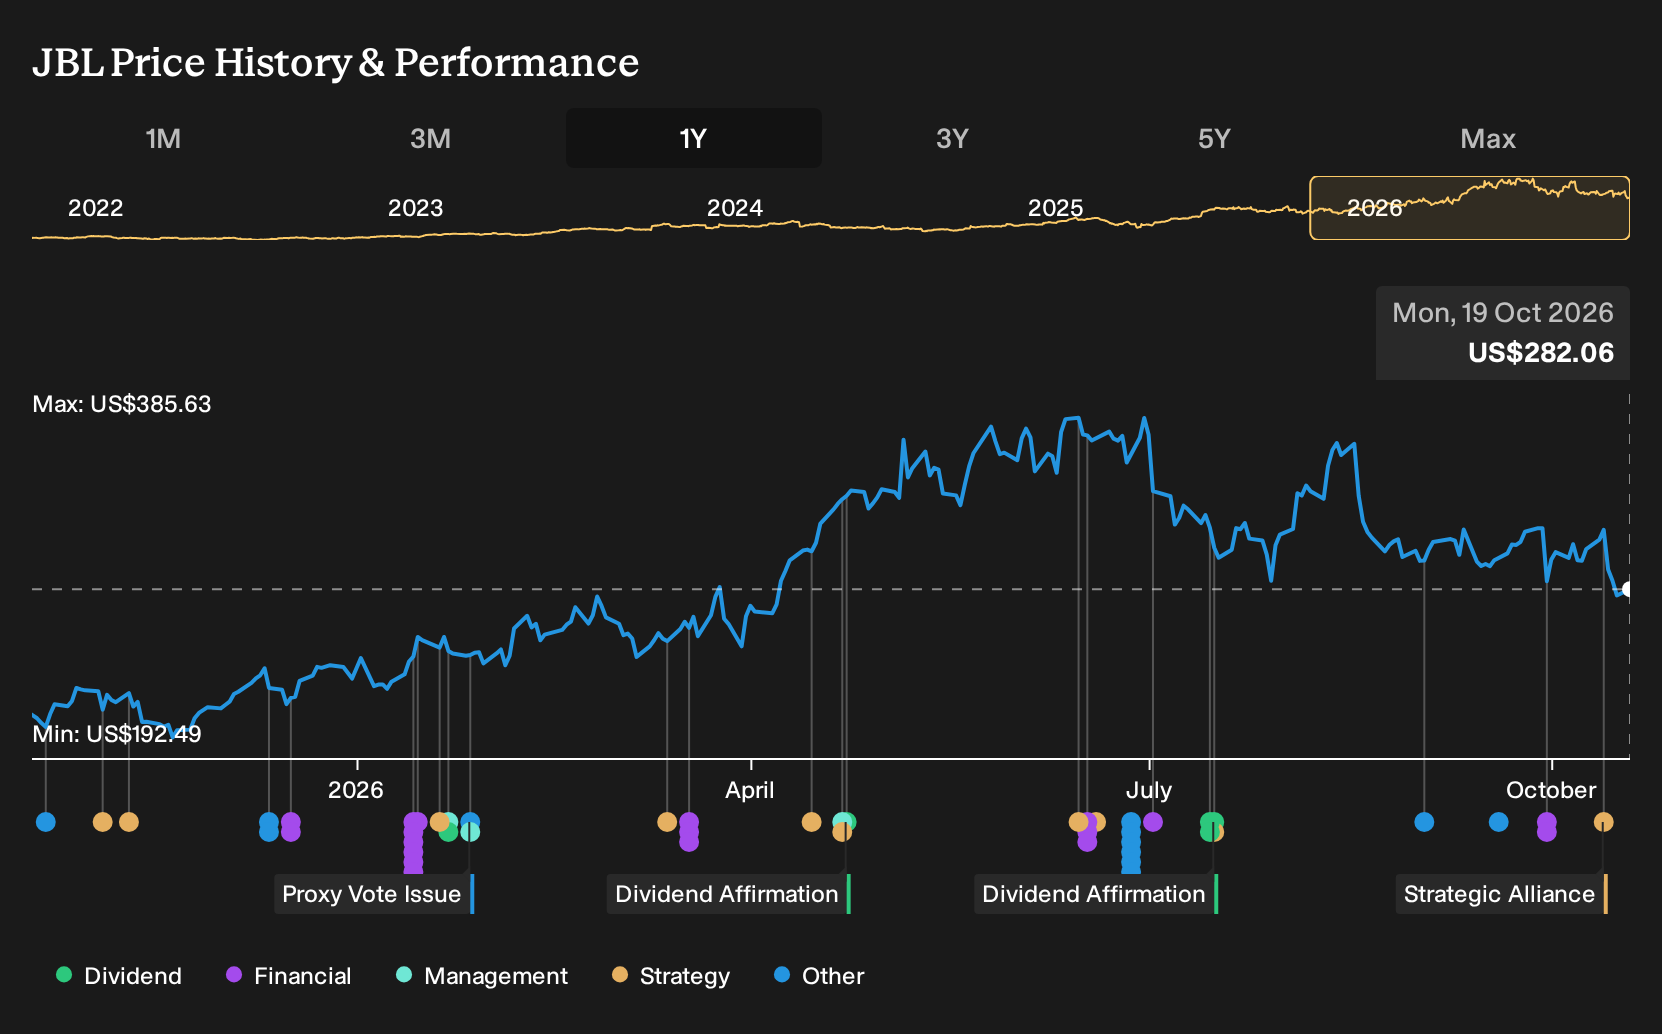Image resolution: width=1662 pixels, height=1034 pixels.
Task: Toggle the Management legend filter
Action: [x=482, y=976]
